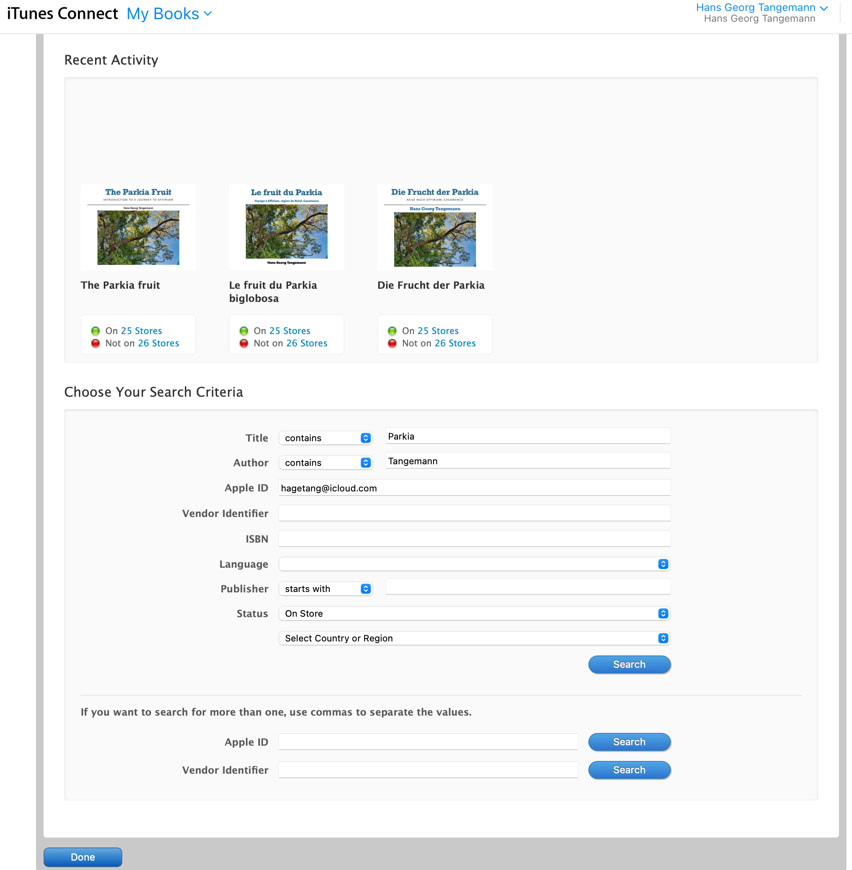The height and width of the screenshot is (870, 852).
Task: Click the green status icon under The Parkia fruit
Action: tap(96, 331)
